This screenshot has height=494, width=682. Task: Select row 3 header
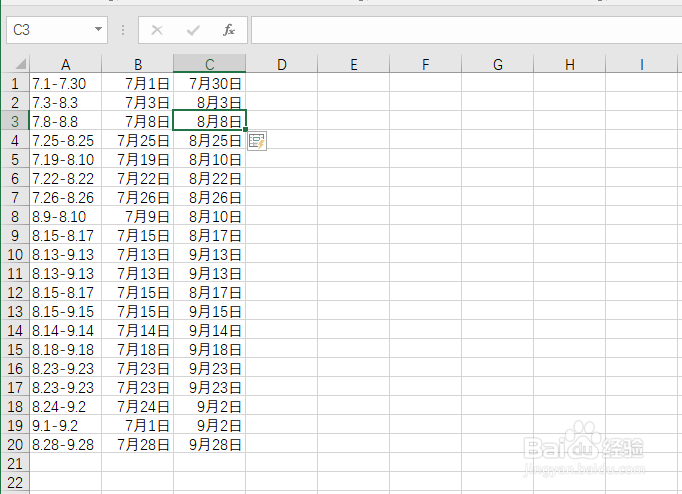click(x=15, y=121)
